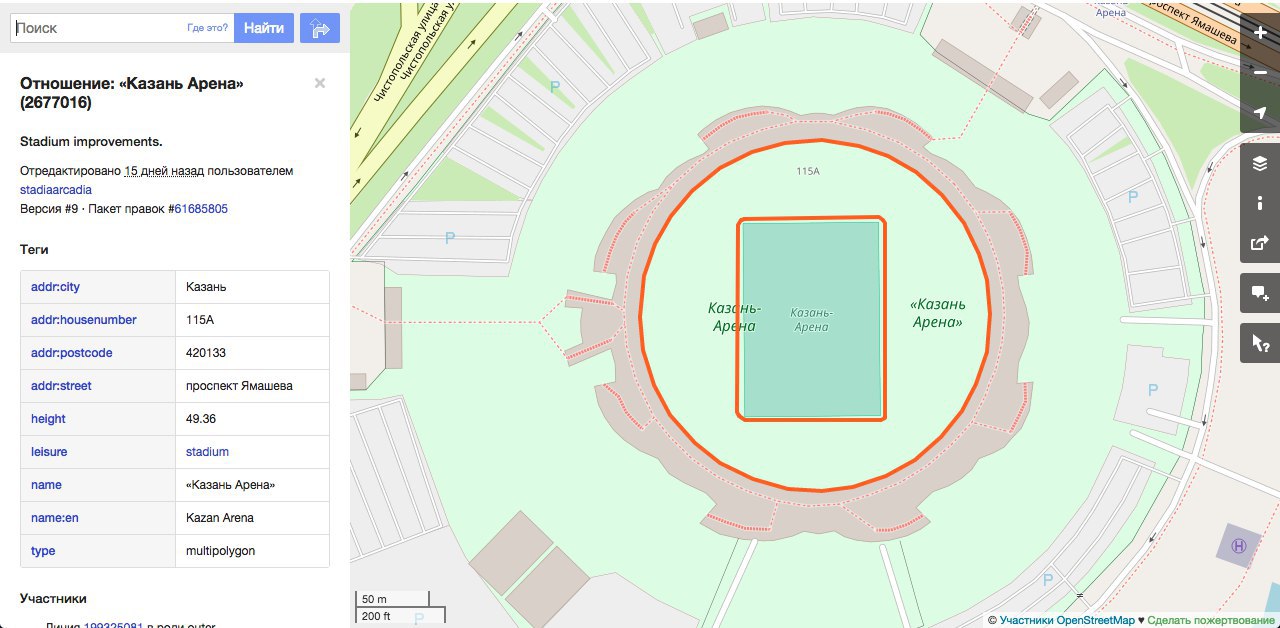Click the 115A label on the map
Viewport: 1280px width, 628px height.
click(808, 172)
